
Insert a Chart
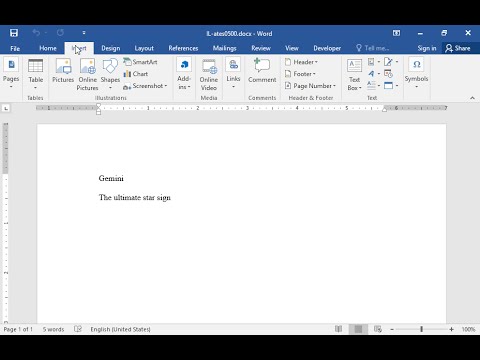(x=136, y=74)
